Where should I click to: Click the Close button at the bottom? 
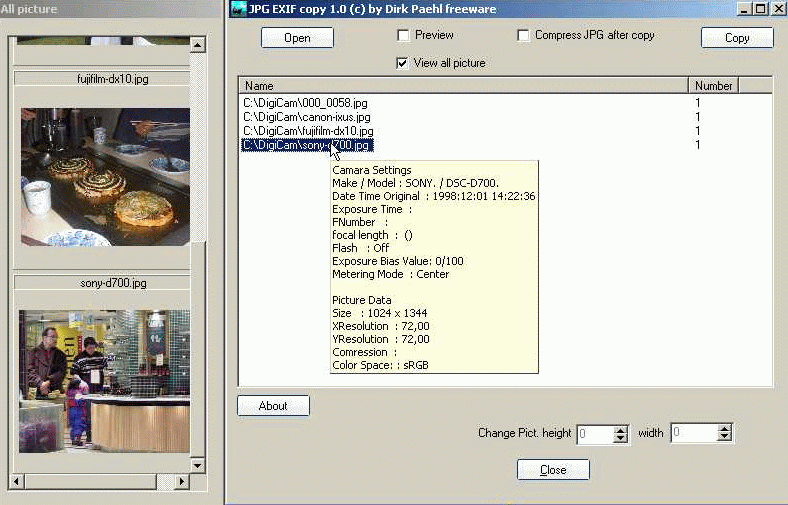(553, 470)
